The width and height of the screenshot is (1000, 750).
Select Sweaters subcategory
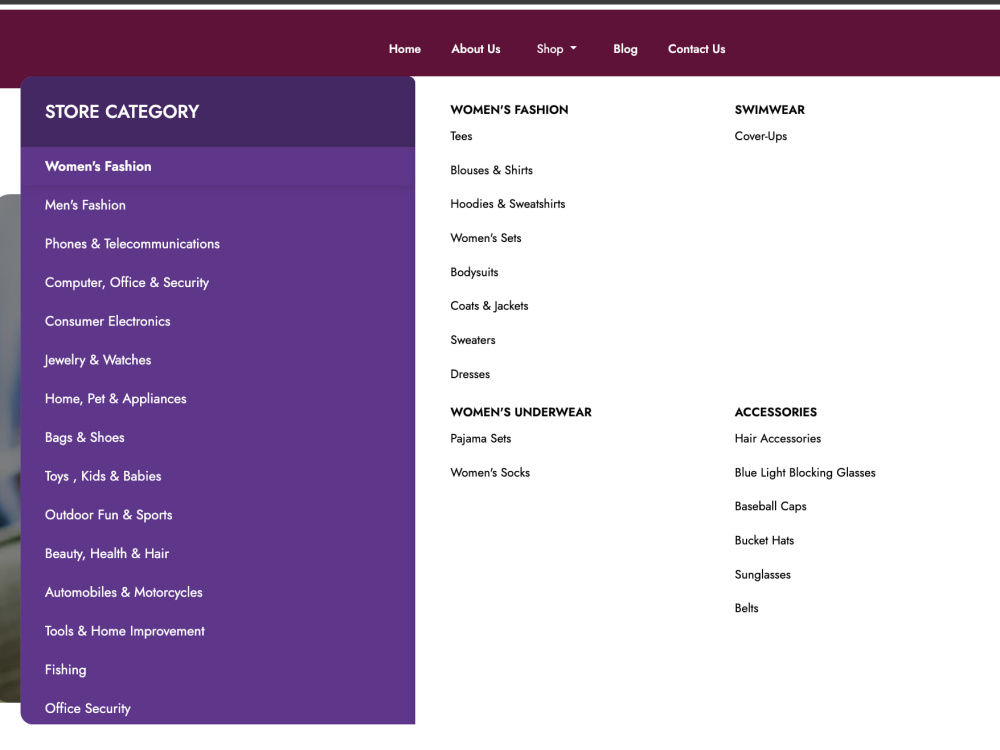(x=473, y=340)
